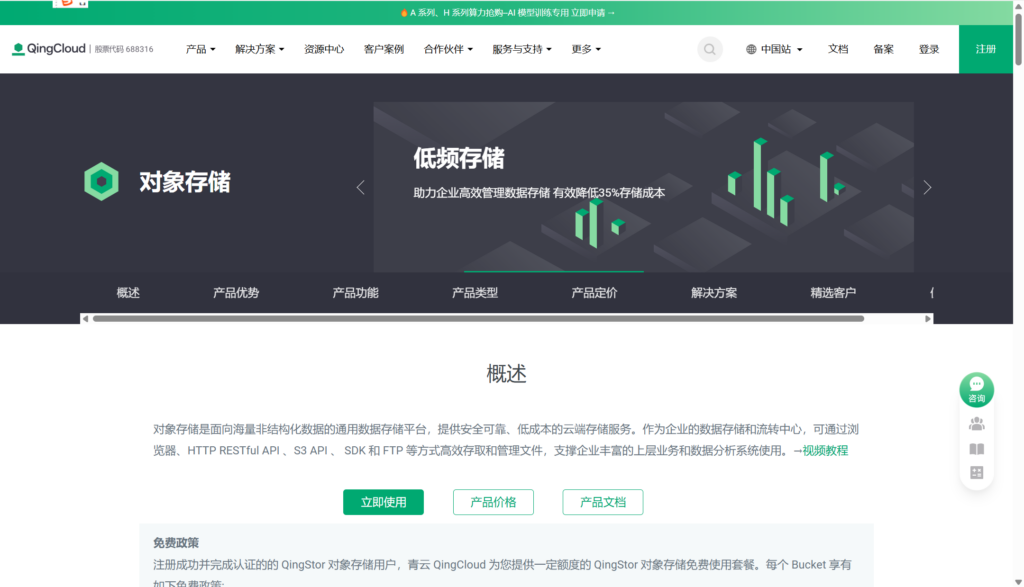Screen dimensions: 1024x587
Task: Click the 对象存储 page title
Action: point(185,182)
